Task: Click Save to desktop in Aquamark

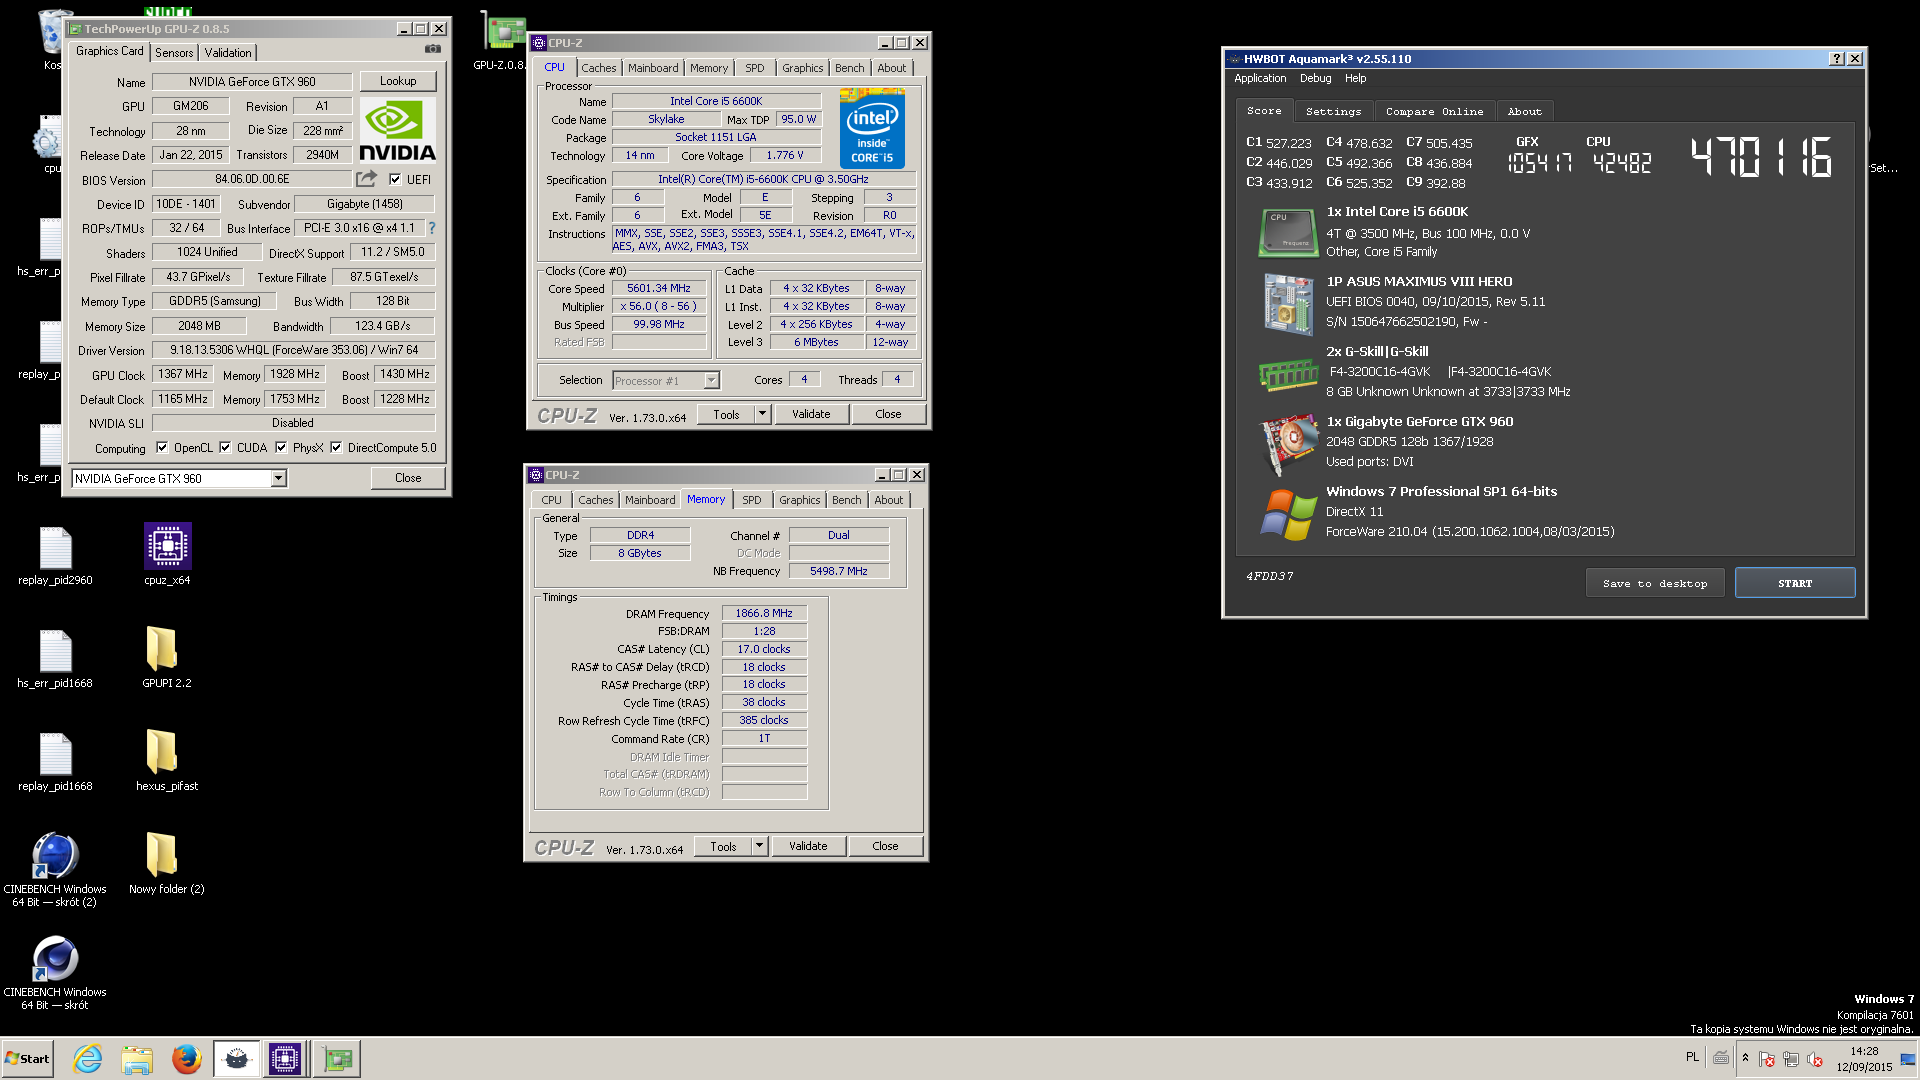Action: pos(1655,583)
